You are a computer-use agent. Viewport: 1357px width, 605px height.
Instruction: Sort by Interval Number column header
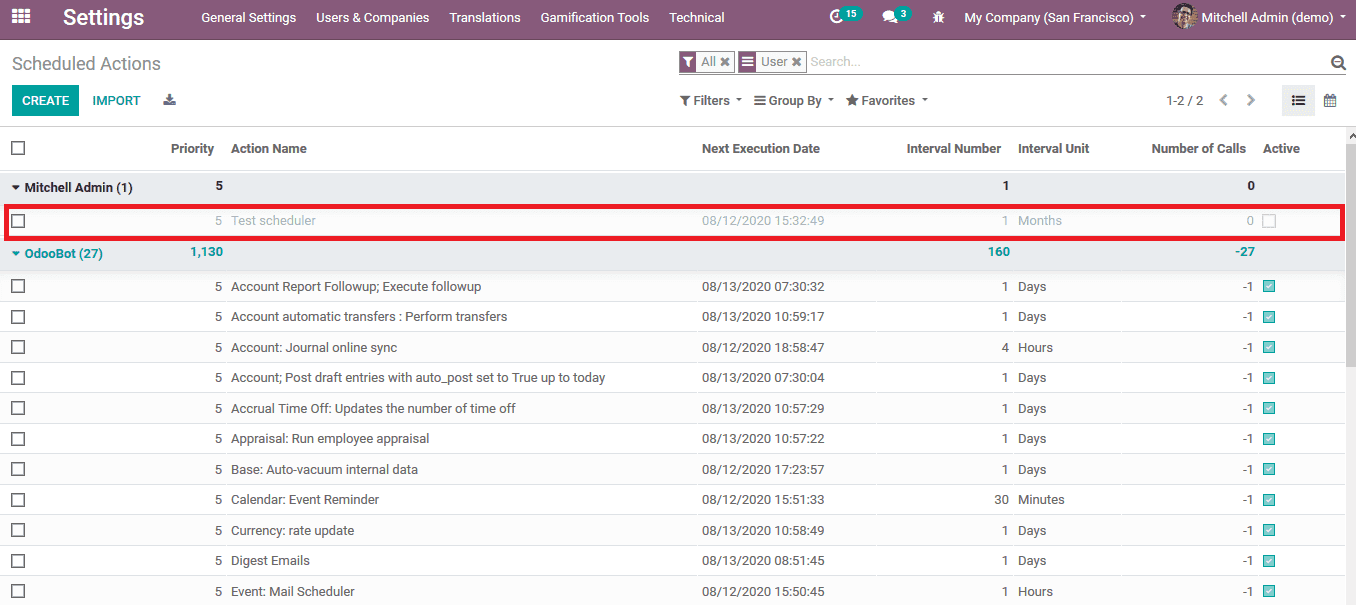954,148
